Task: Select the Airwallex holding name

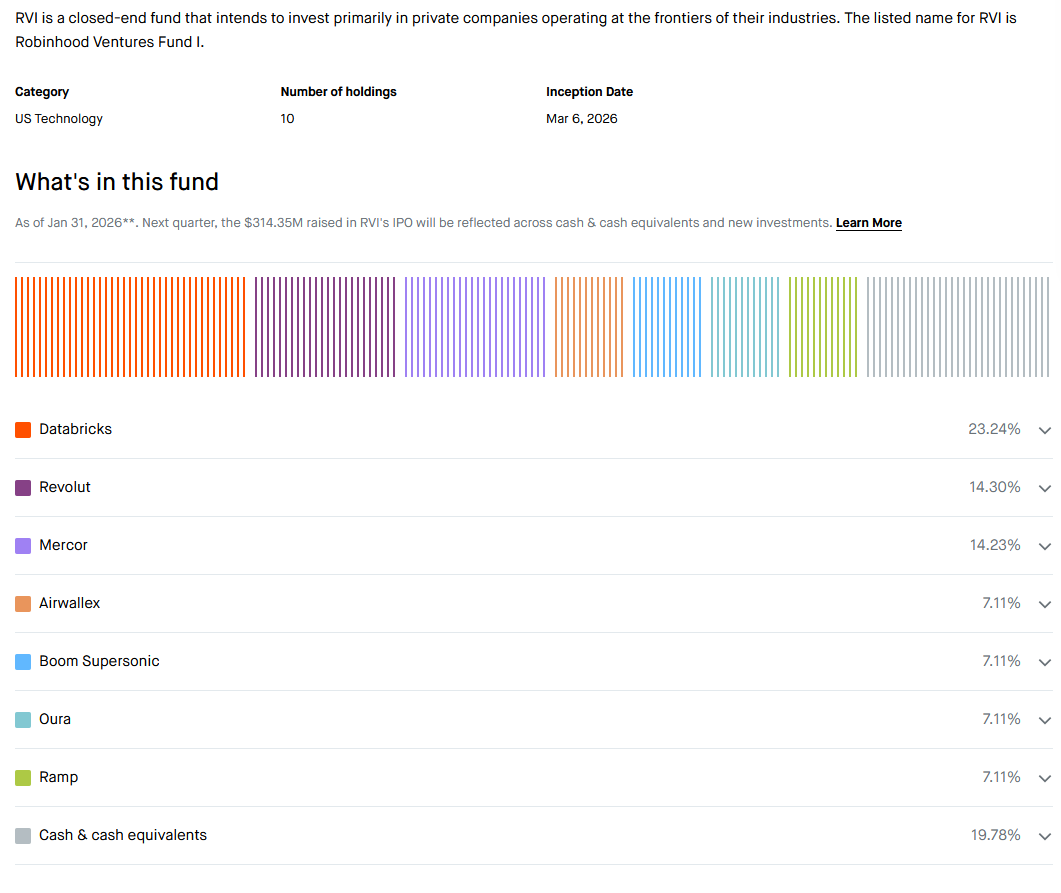Action: [x=69, y=603]
